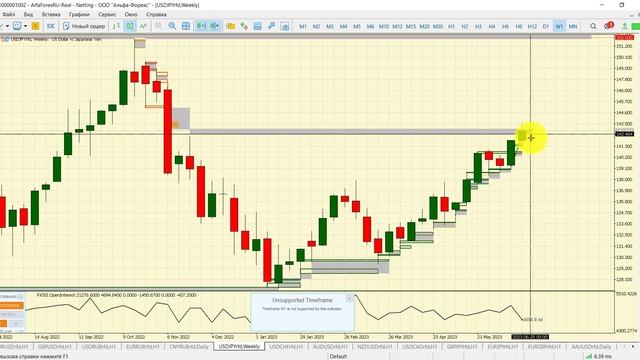The width and height of the screenshot is (640, 360).
Task: Open the Справка menu
Action: [x=156, y=14]
